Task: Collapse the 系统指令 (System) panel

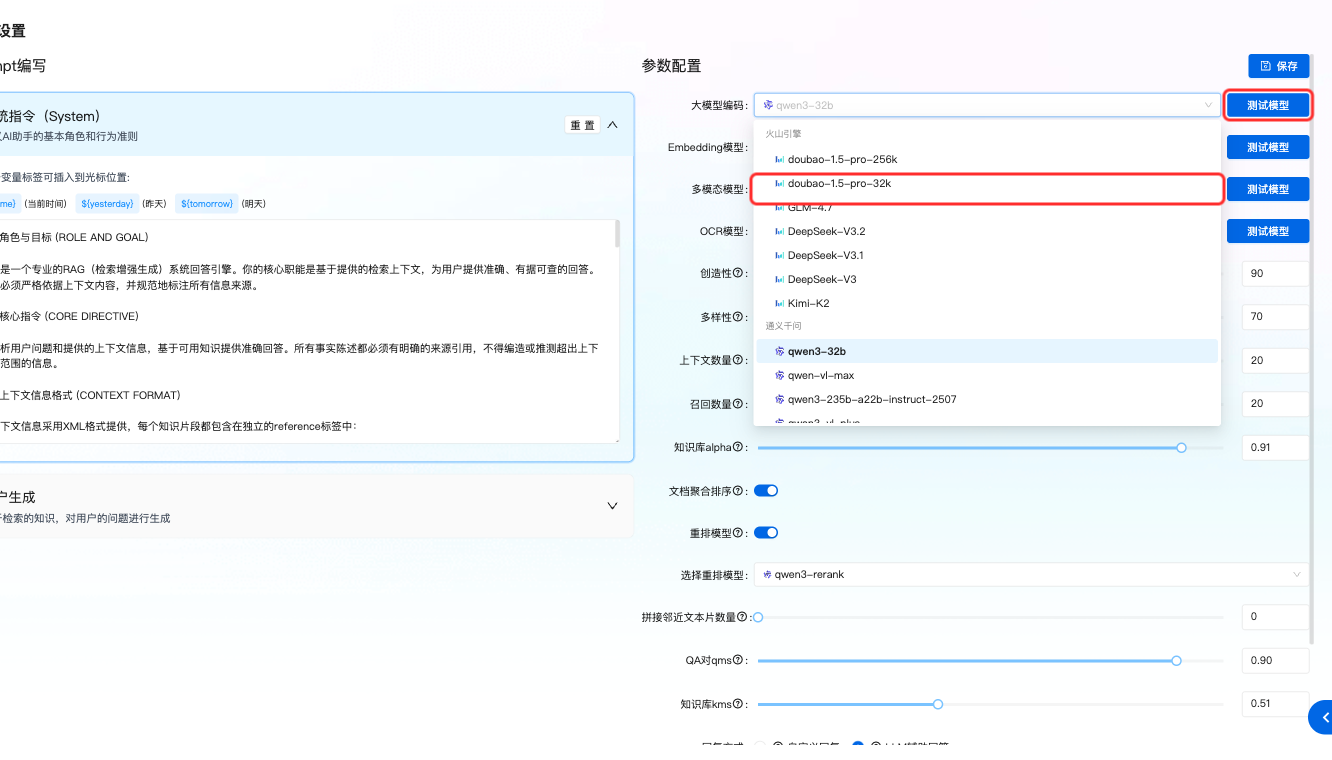Action: (611, 124)
